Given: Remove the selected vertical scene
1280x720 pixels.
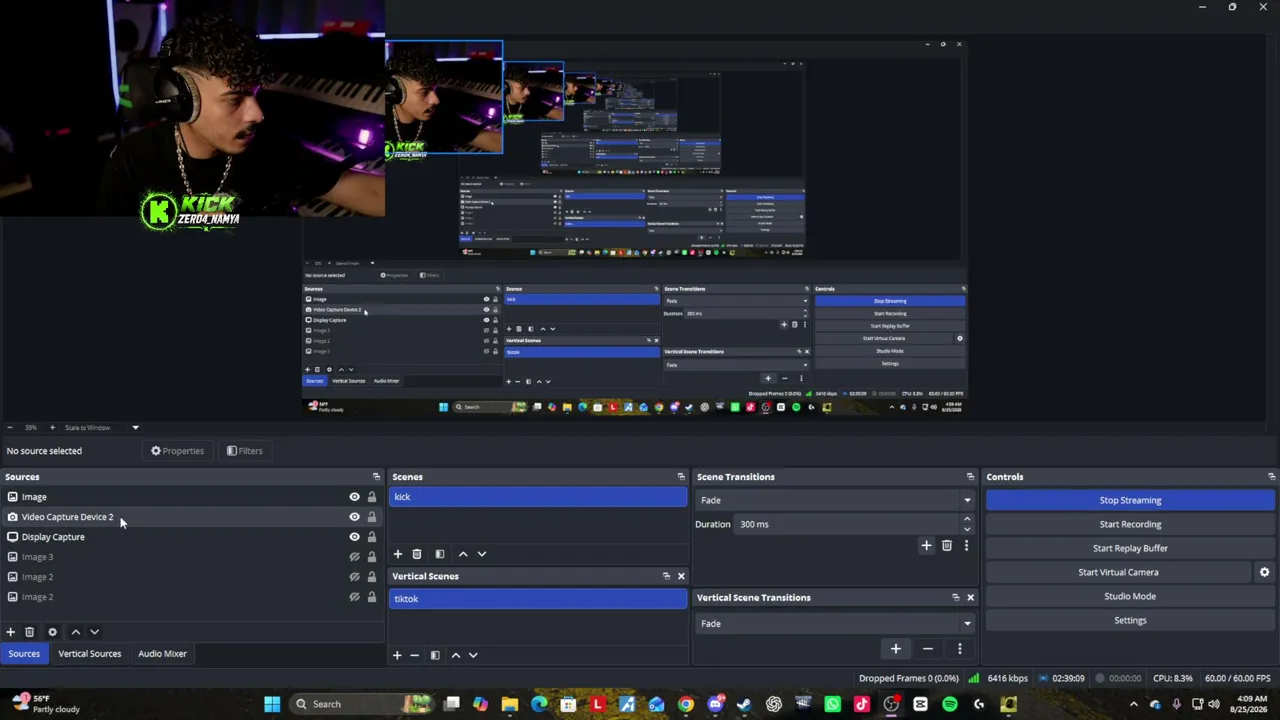Looking at the screenshot, I should pos(414,655).
